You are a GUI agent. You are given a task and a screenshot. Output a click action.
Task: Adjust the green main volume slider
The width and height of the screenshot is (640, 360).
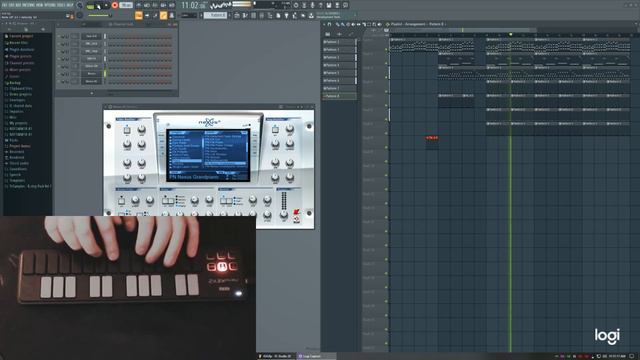tap(99, 16)
